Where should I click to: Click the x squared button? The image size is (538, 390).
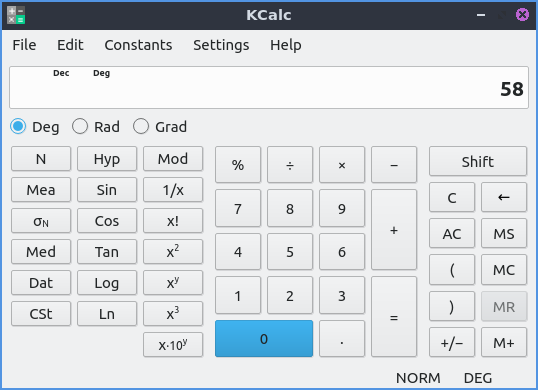click(x=173, y=252)
